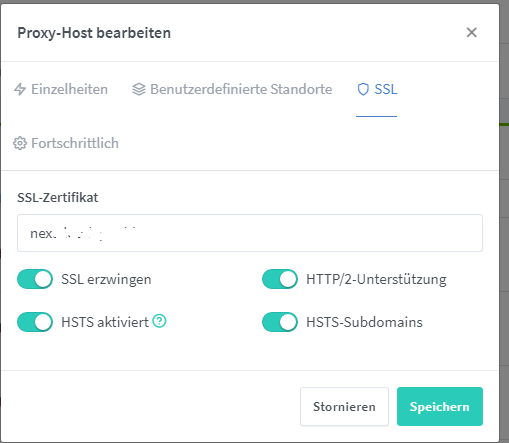Screen dimensions: 509x443
Task: Click the Speichern button
Action: [x=440, y=406]
